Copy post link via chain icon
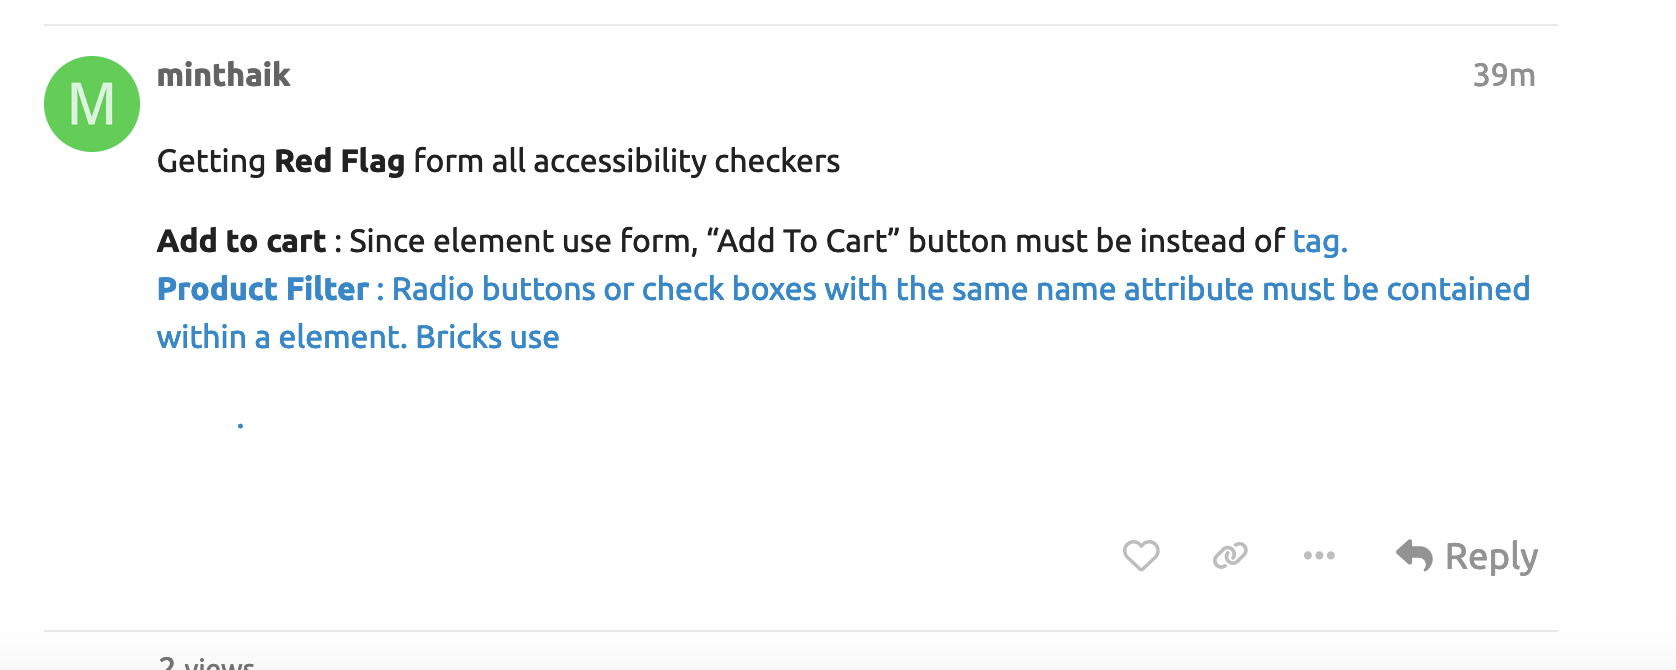Image resolution: width=1676 pixels, height=670 pixels. tap(1230, 555)
